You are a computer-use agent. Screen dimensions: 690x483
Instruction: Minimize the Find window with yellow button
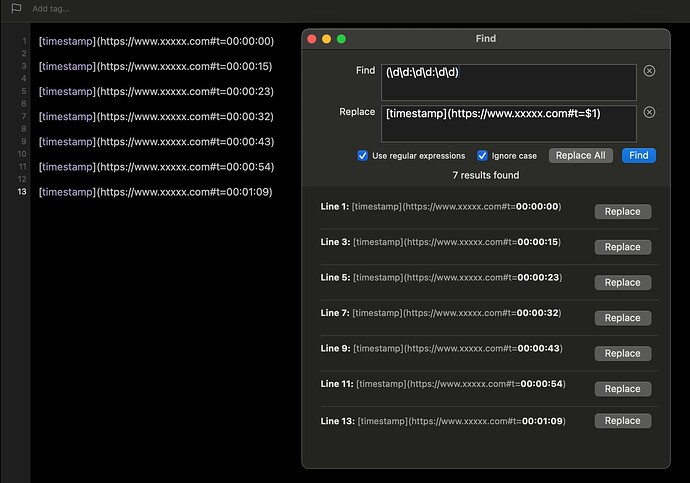point(327,39)
